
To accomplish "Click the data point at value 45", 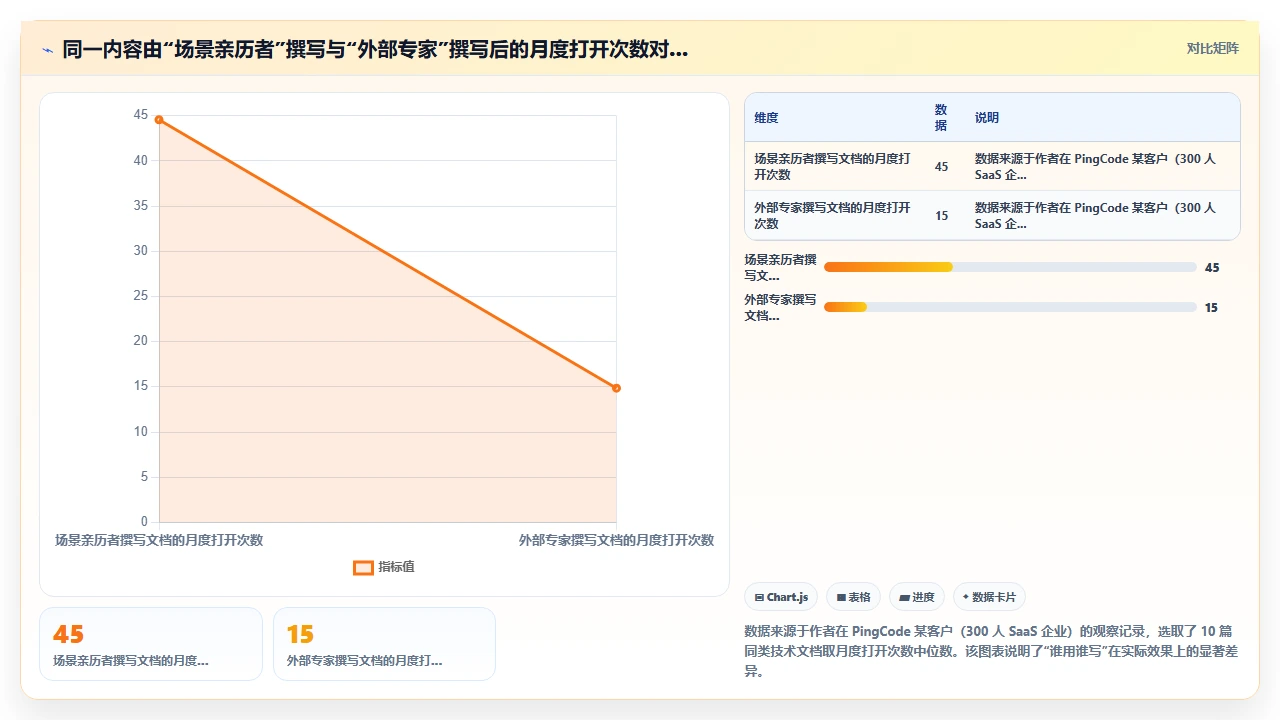I will (159, 120).
